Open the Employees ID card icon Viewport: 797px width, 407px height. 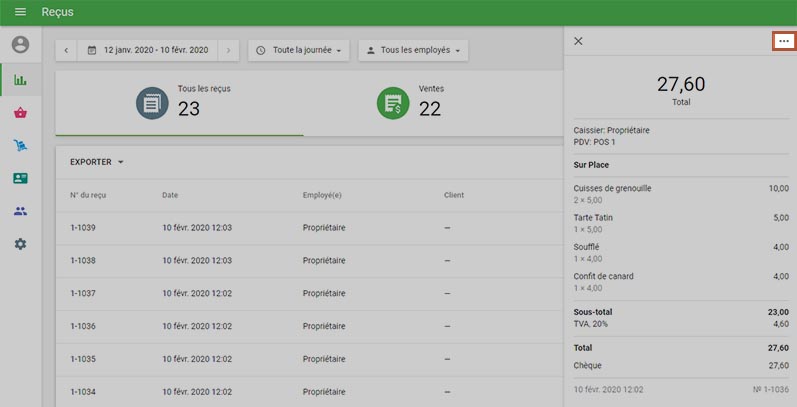pyautogui.click(x=20, y=178)
